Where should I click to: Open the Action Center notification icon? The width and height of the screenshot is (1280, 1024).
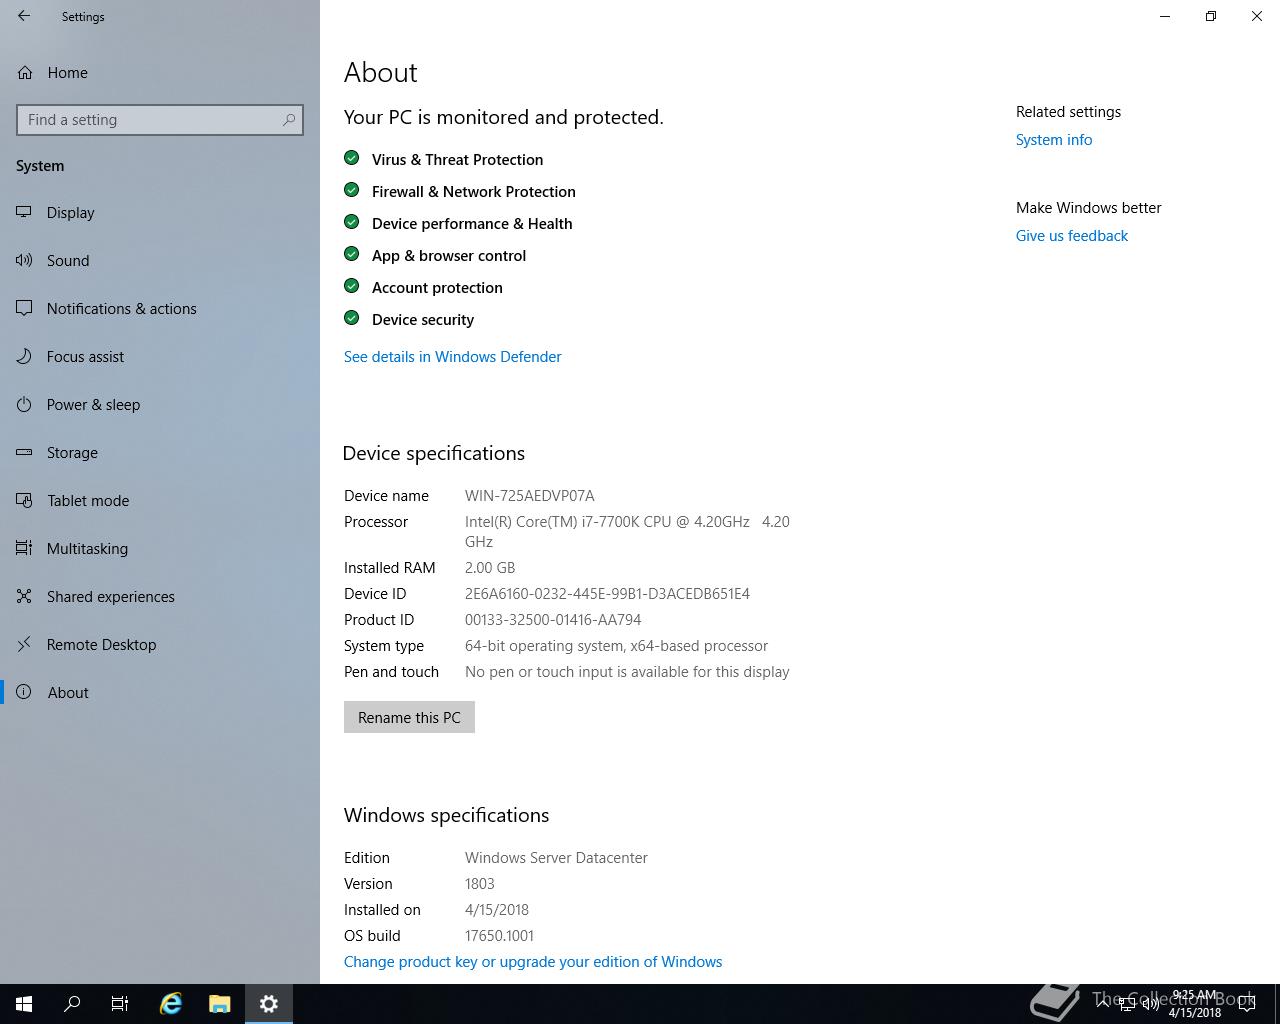click(x=1247, y=1004)
